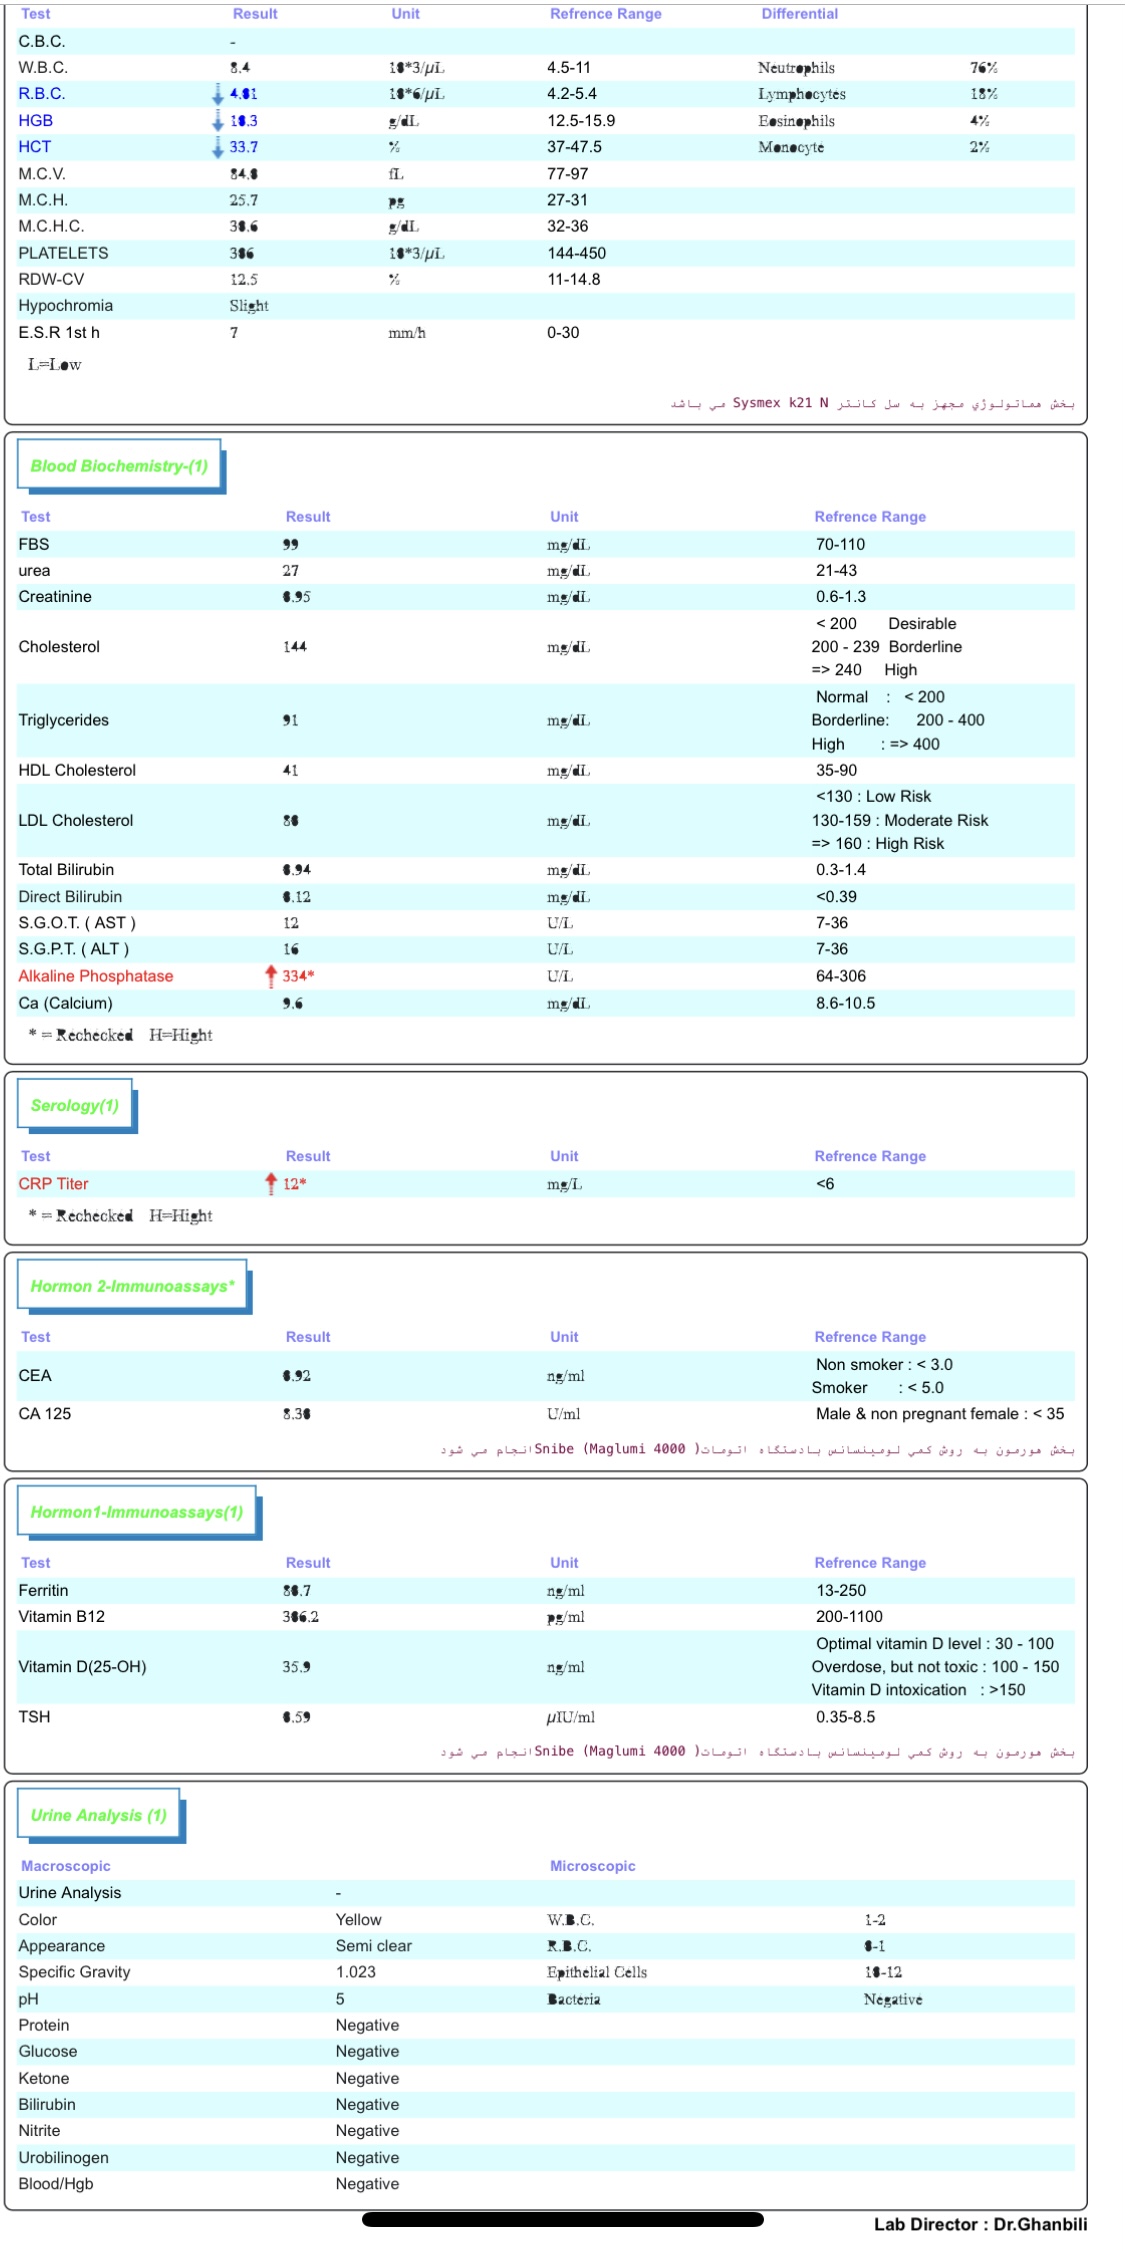Click the Alkaline Phosphatase test name
The image size is (1125, 2251).
pos(96,976)
